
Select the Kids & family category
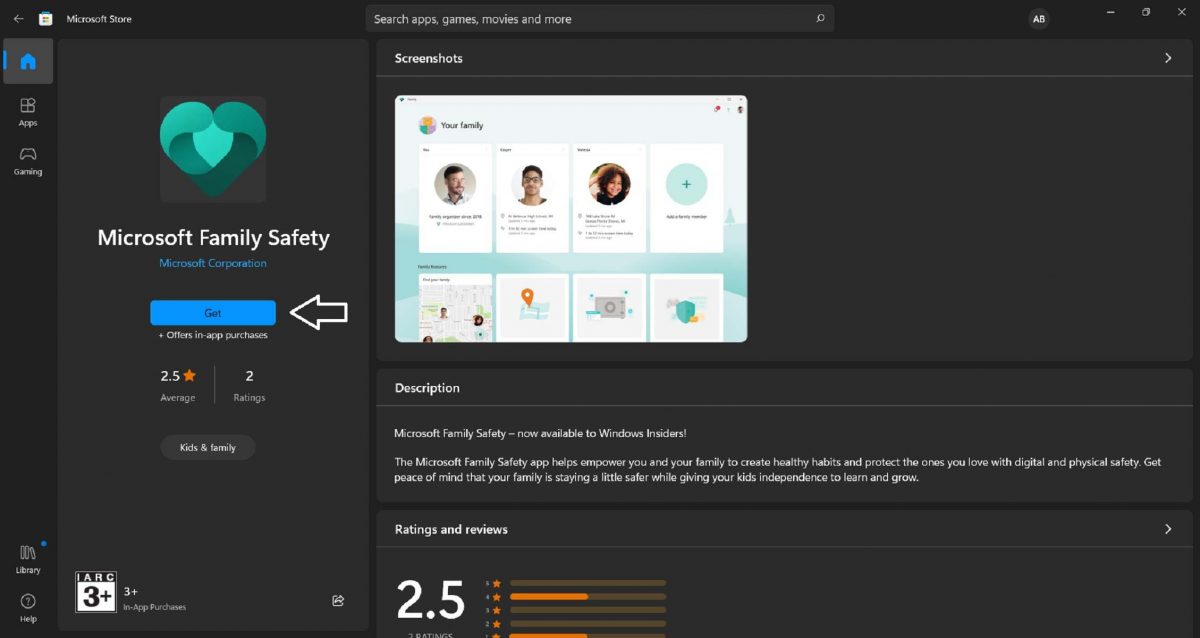pos(207,447)
